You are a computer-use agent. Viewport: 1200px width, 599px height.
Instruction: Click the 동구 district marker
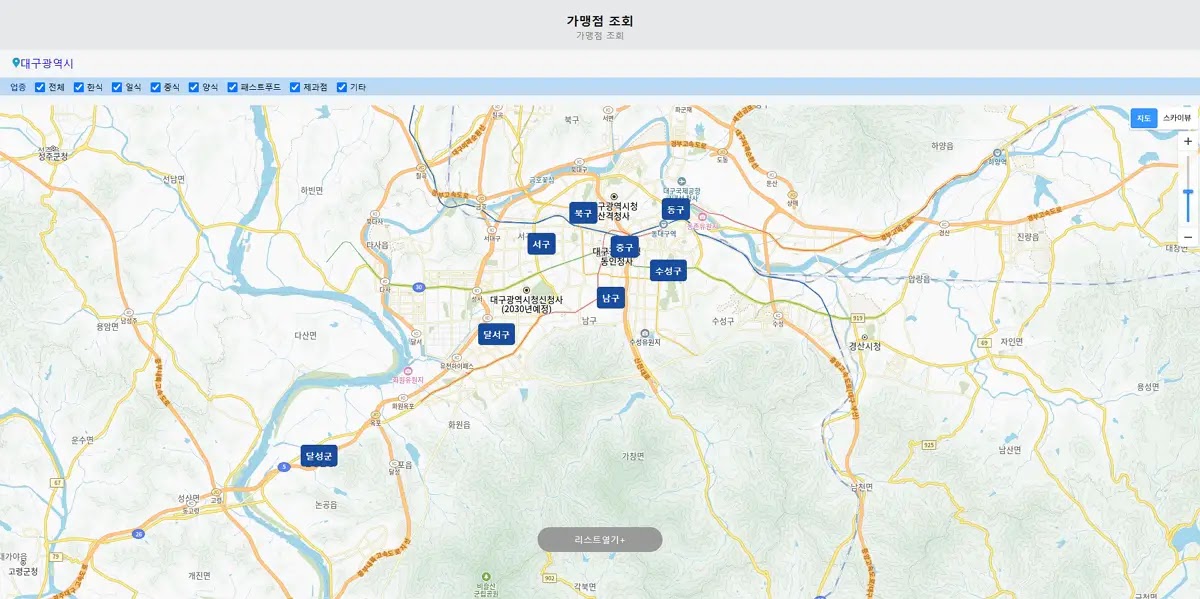(x=676, y=210)
